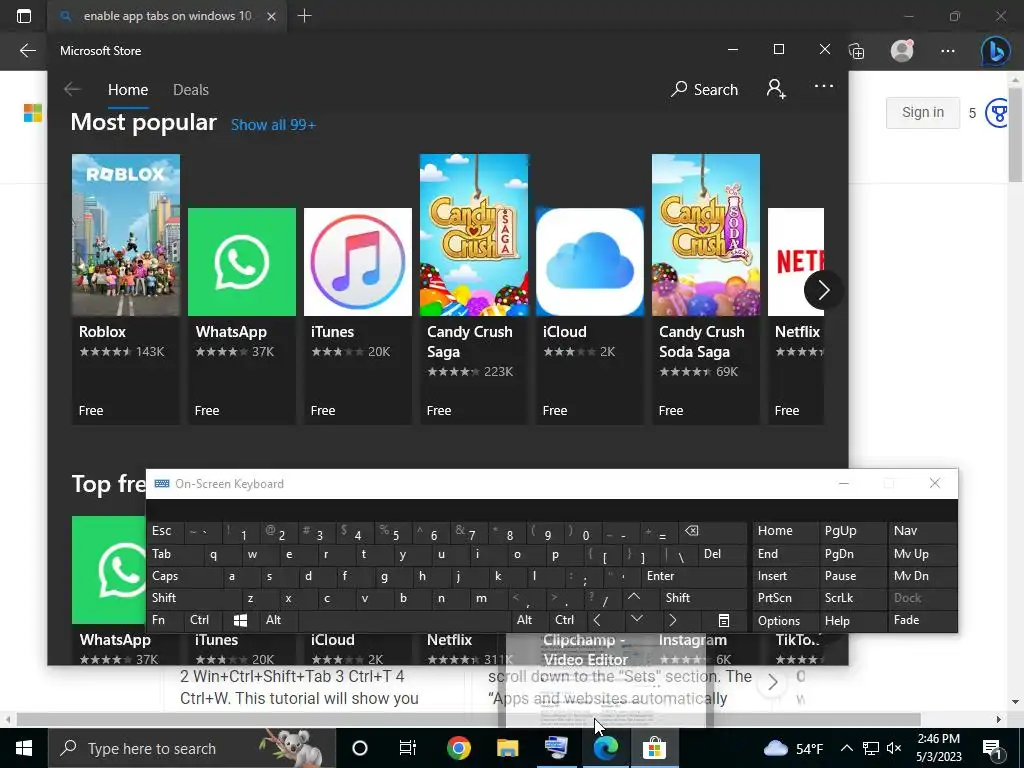Screen dimensions: 1024x768
Task: Click Sign in button on webpage
Action: (923, 112)
